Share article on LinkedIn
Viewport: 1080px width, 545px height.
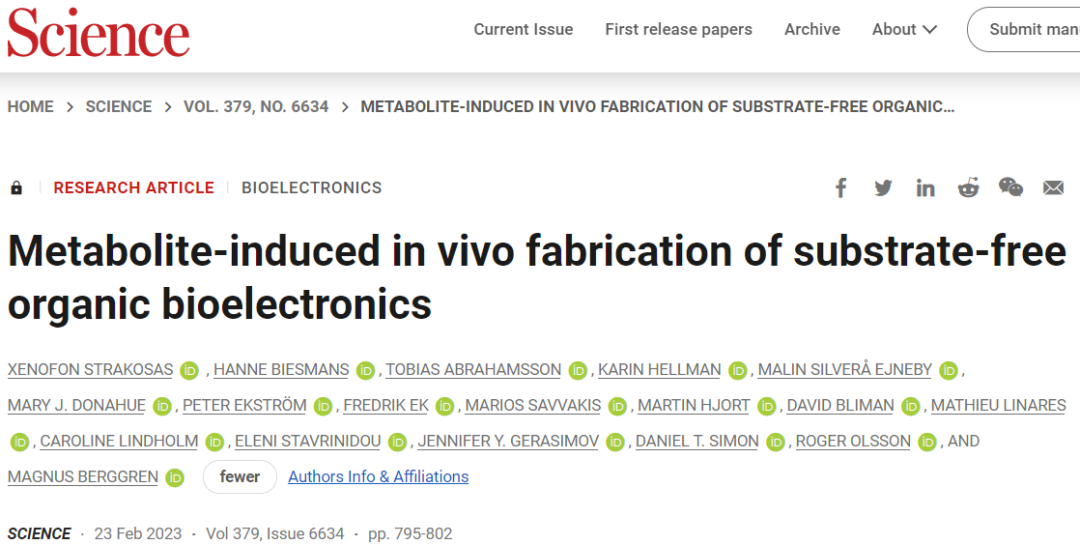[x=925, y=187]
